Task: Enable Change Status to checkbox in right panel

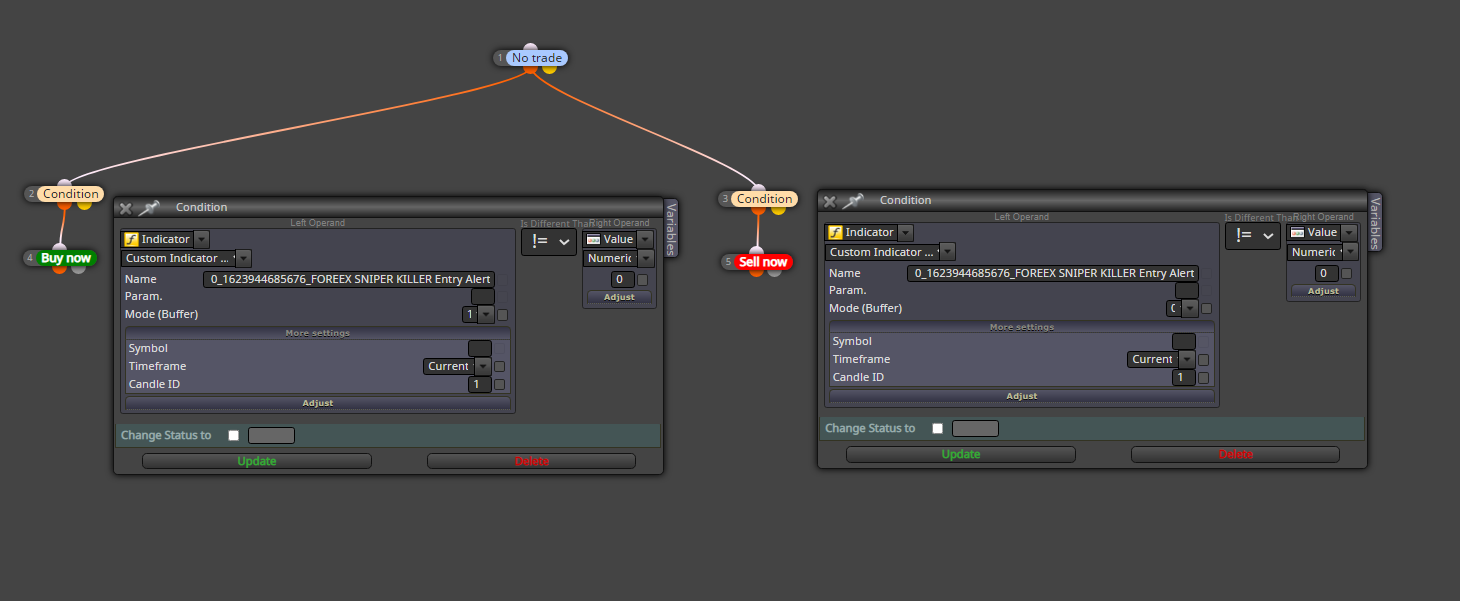Action: [x=938, y=429]
